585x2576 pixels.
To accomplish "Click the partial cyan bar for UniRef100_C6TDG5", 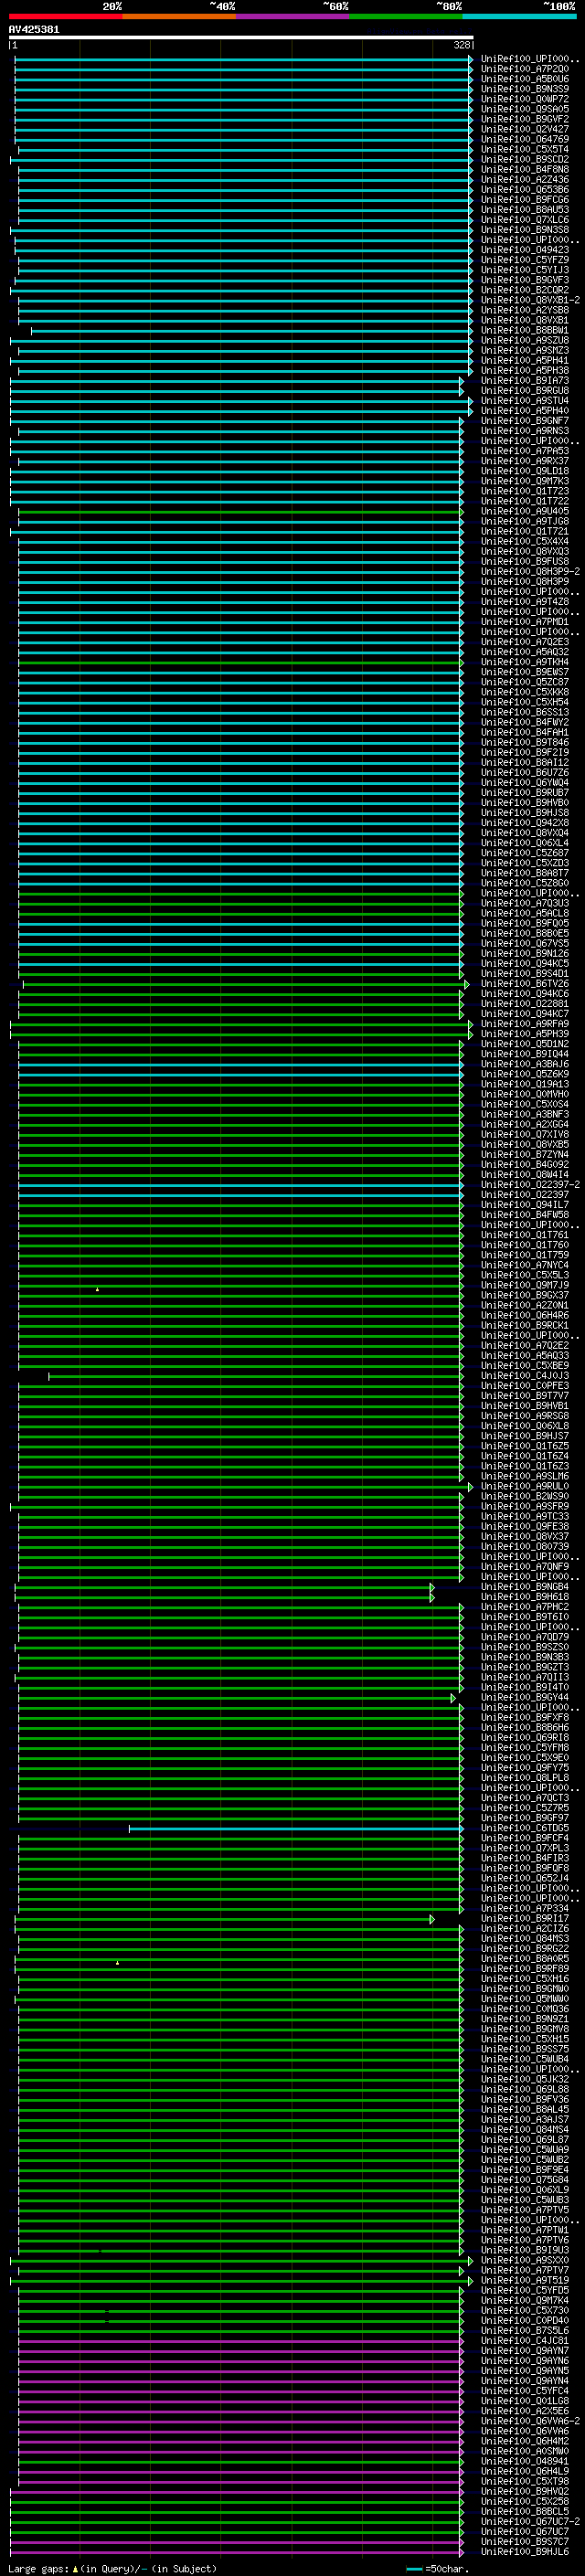I will point(296,1829).
